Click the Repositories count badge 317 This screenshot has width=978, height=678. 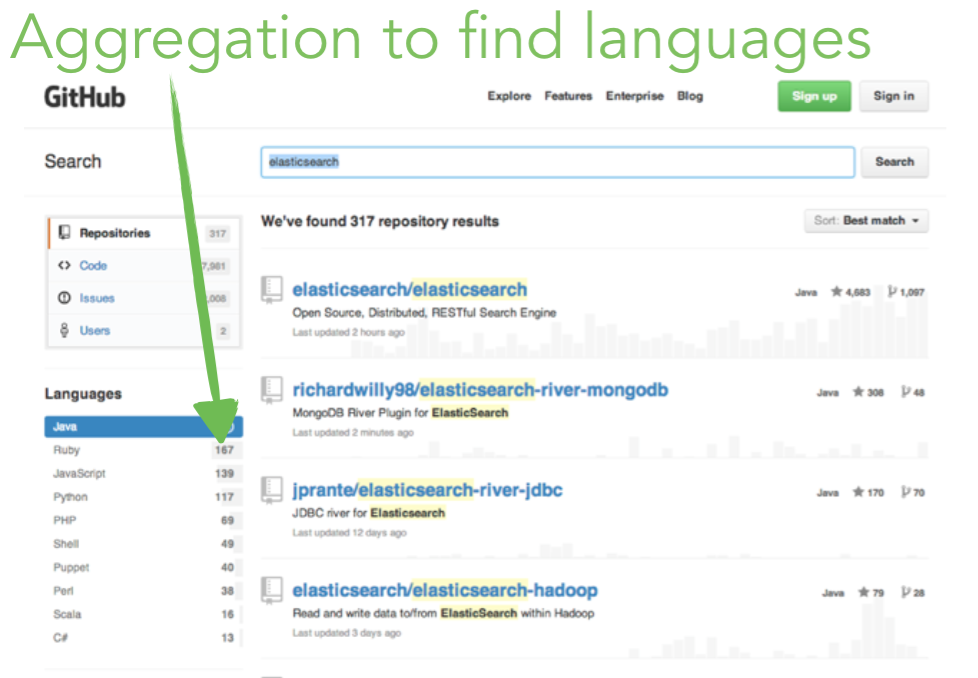[x=218, y=234]
